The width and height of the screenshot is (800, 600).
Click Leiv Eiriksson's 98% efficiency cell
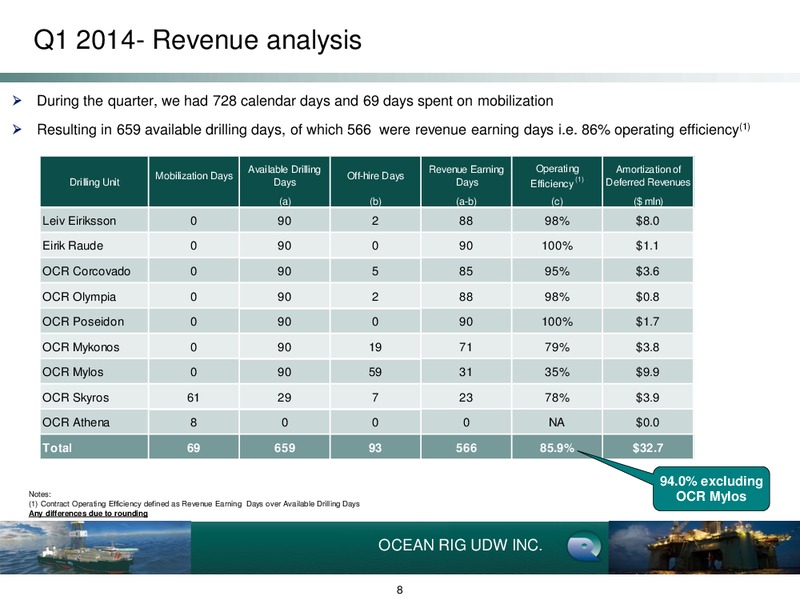[557, 221]
